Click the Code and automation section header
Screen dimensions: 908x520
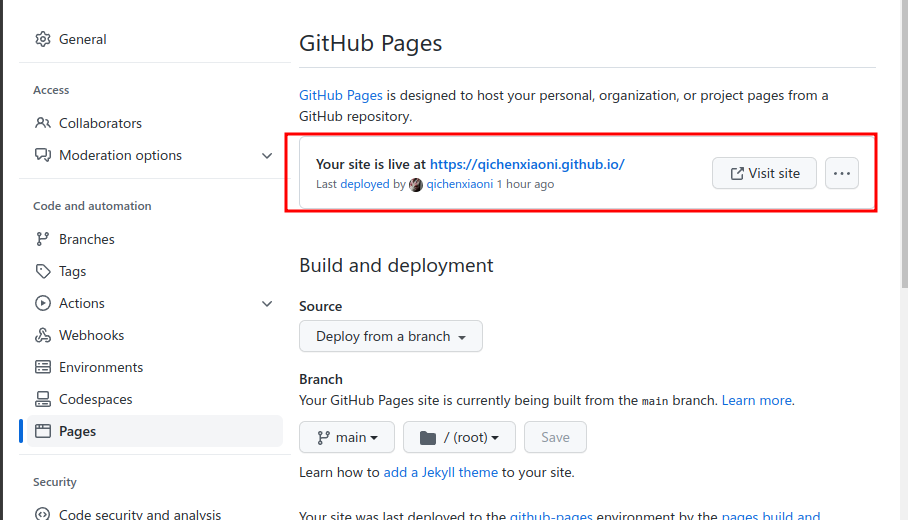click(92, 206)
